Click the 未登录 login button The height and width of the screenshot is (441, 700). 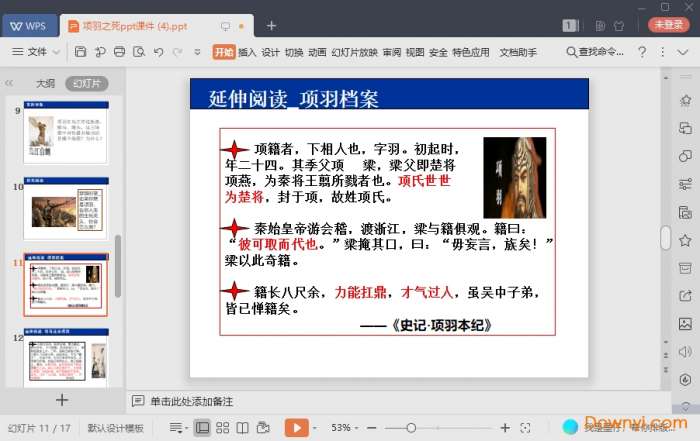(x=668, y=25)
